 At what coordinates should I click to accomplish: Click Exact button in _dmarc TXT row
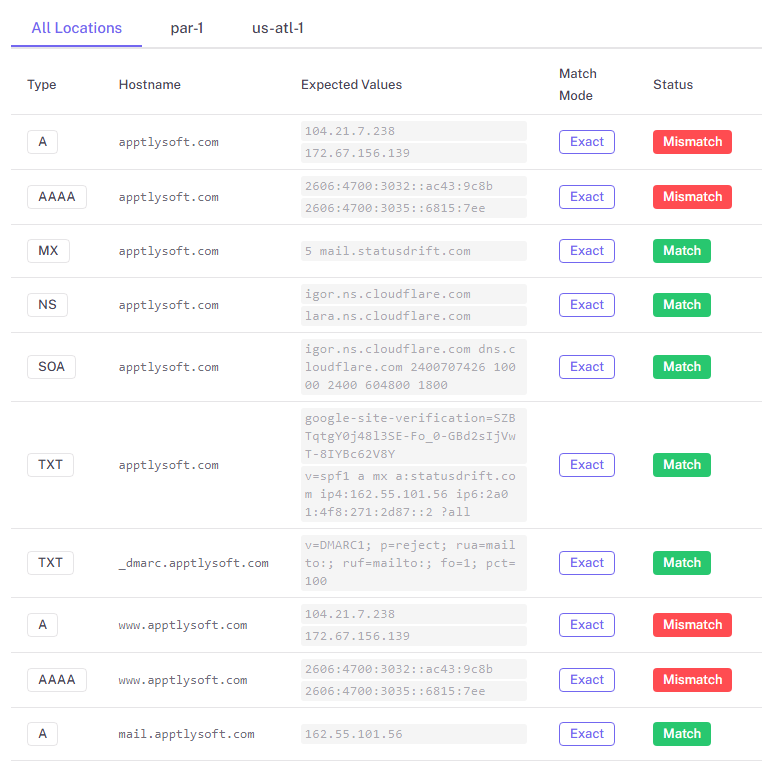(586, 563)
